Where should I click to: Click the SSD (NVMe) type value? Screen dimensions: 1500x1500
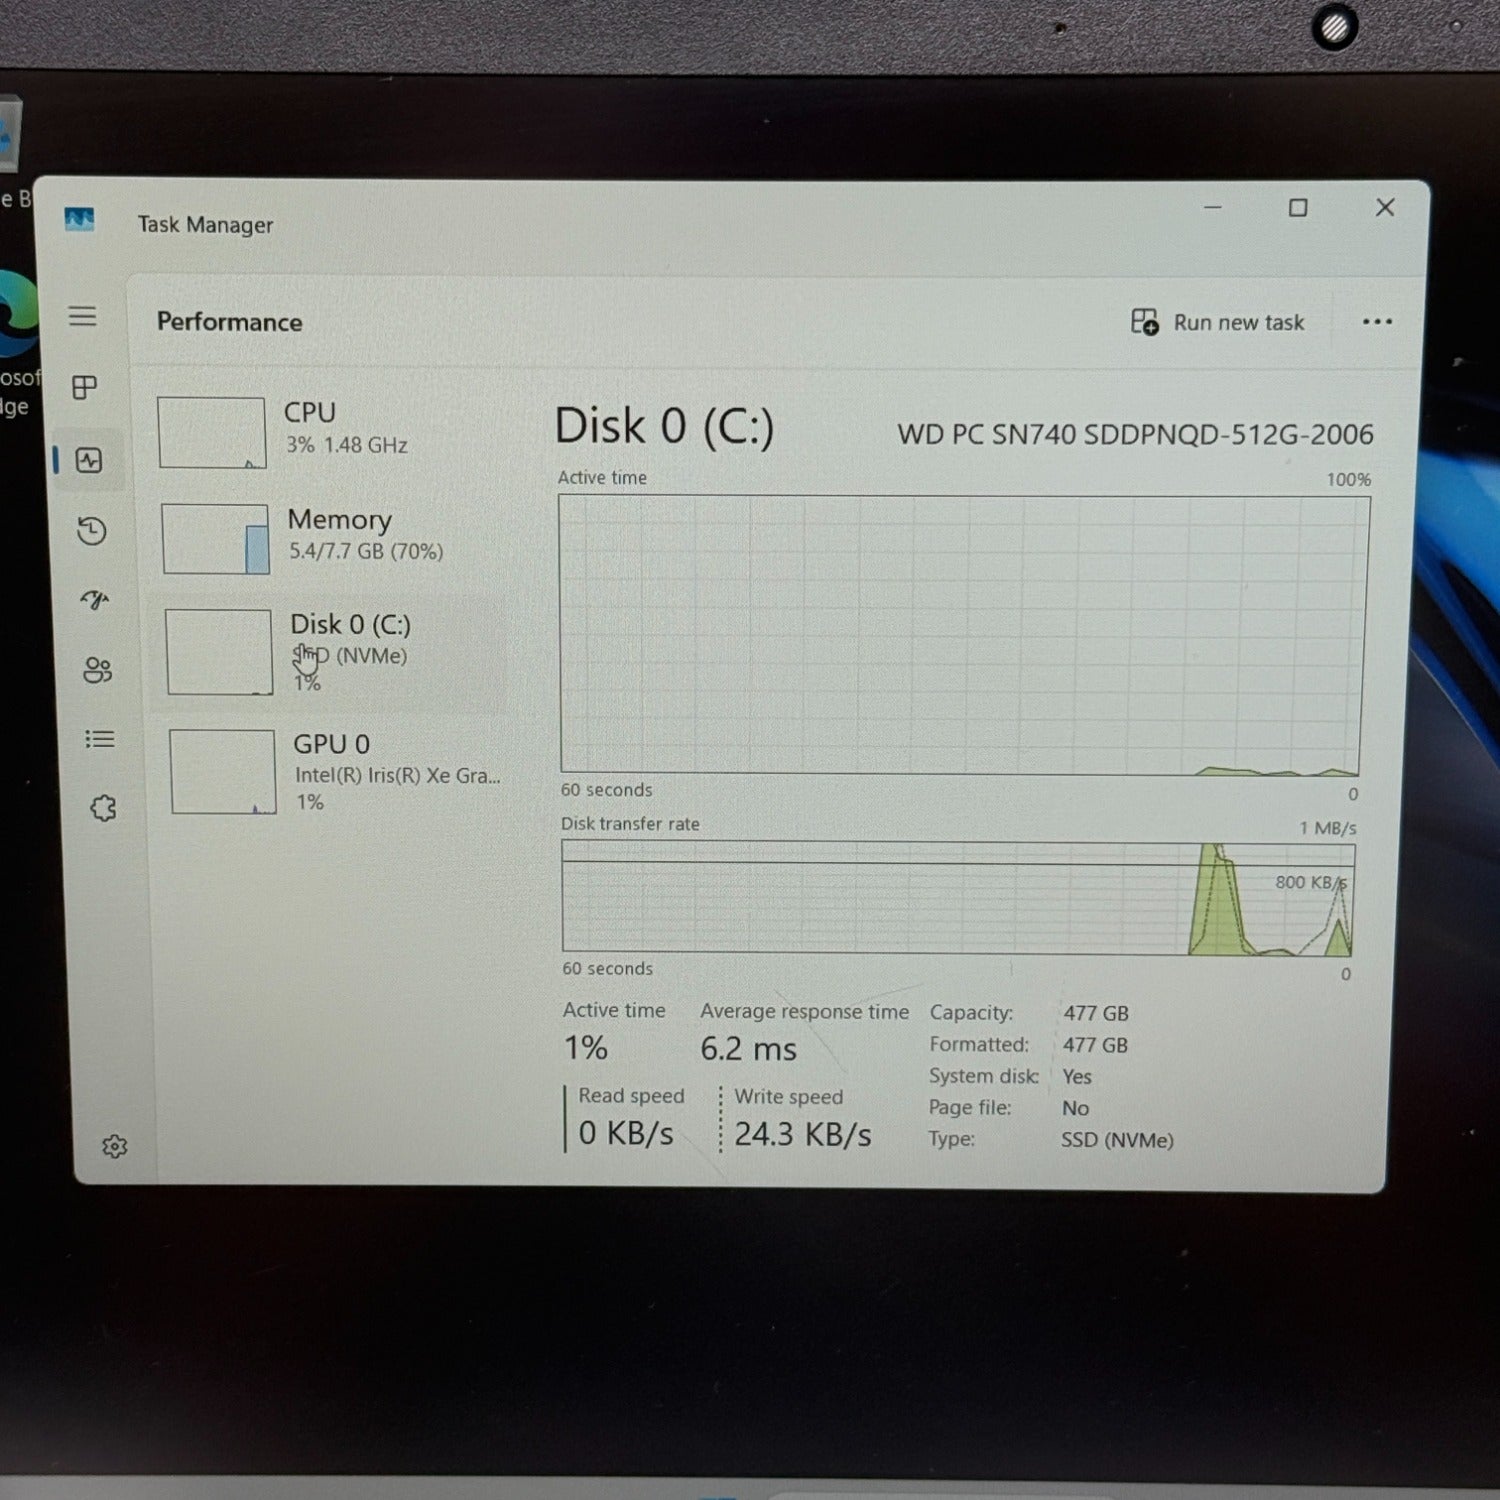[1117, 1140]
